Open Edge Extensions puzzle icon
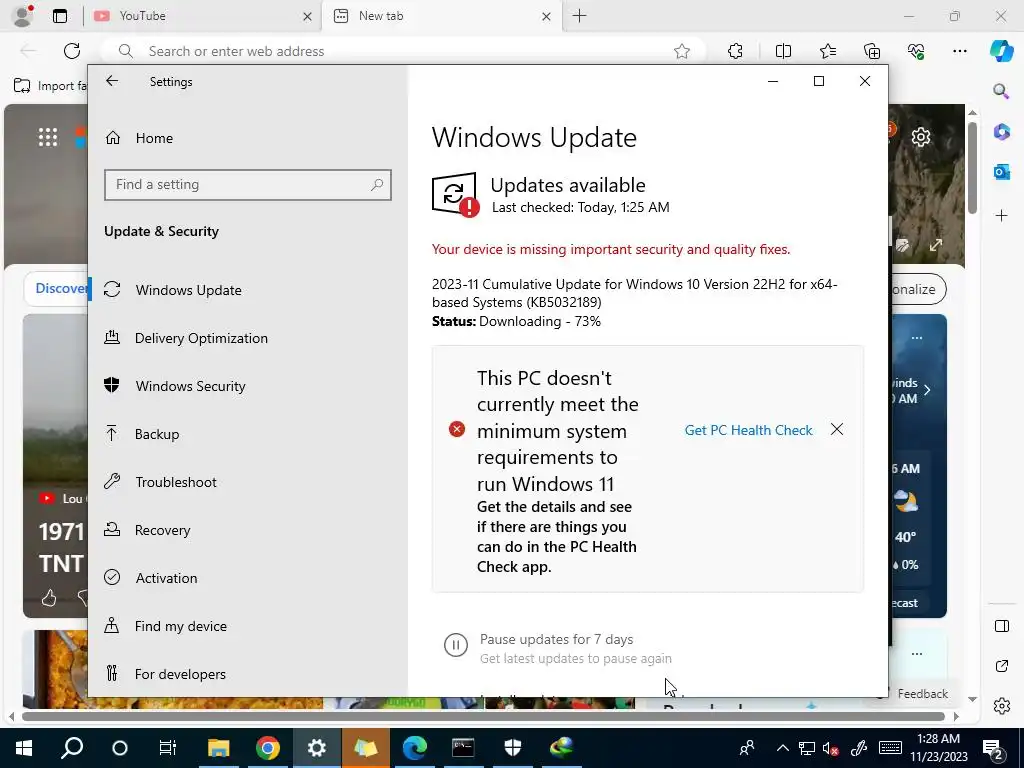Image resolution: width=1024 pixels, height=768 pixels. [735, 51]
